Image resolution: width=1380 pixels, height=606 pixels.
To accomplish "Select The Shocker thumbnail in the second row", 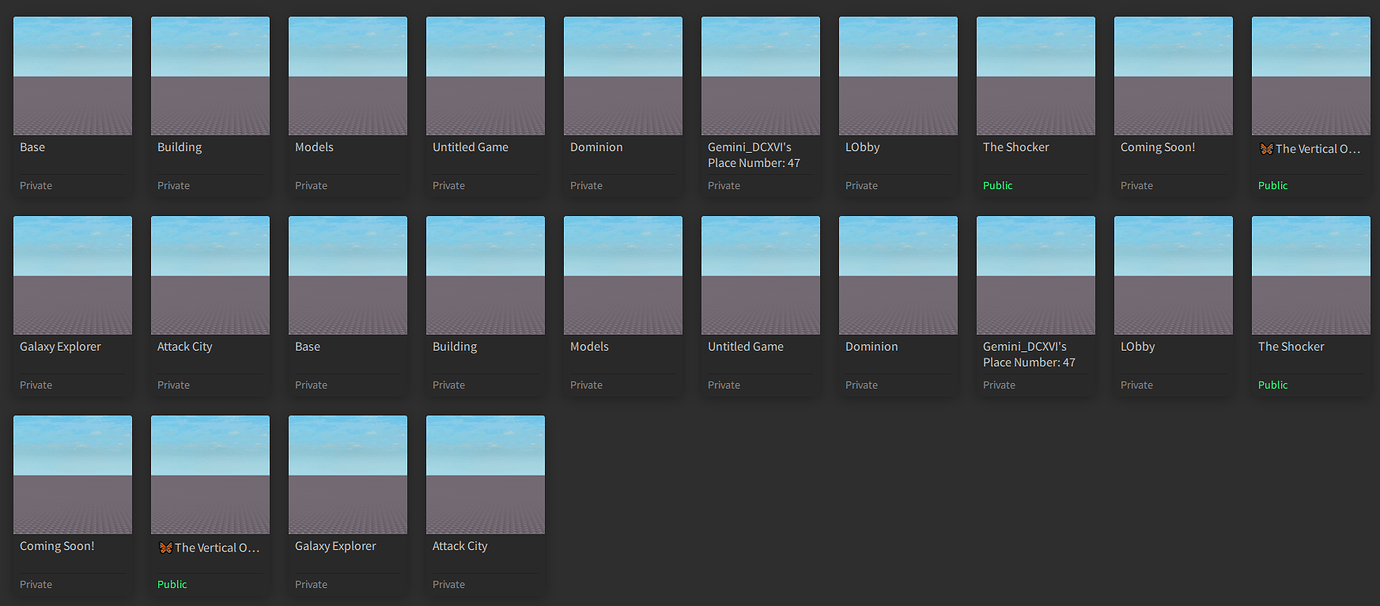I will point(1310,274).
